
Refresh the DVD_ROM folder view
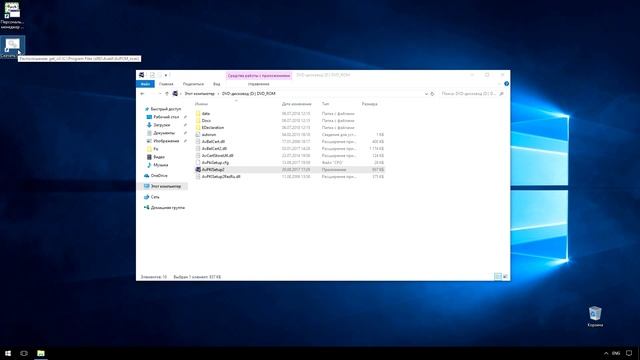(432, 94)
